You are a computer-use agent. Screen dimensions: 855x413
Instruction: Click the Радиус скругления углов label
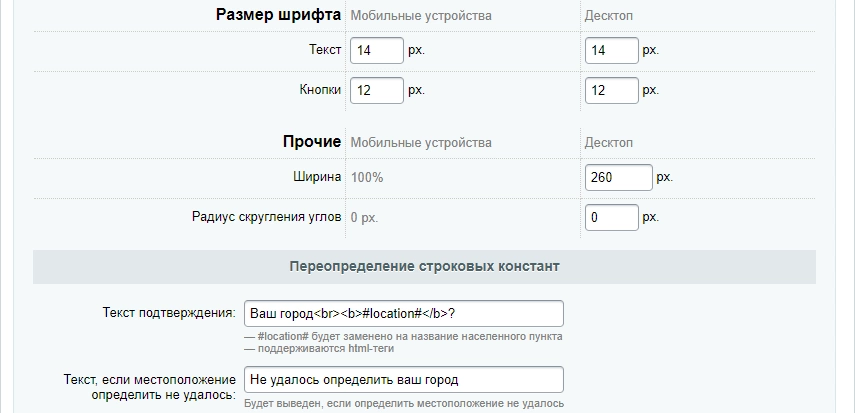click(x=266, y=216)
